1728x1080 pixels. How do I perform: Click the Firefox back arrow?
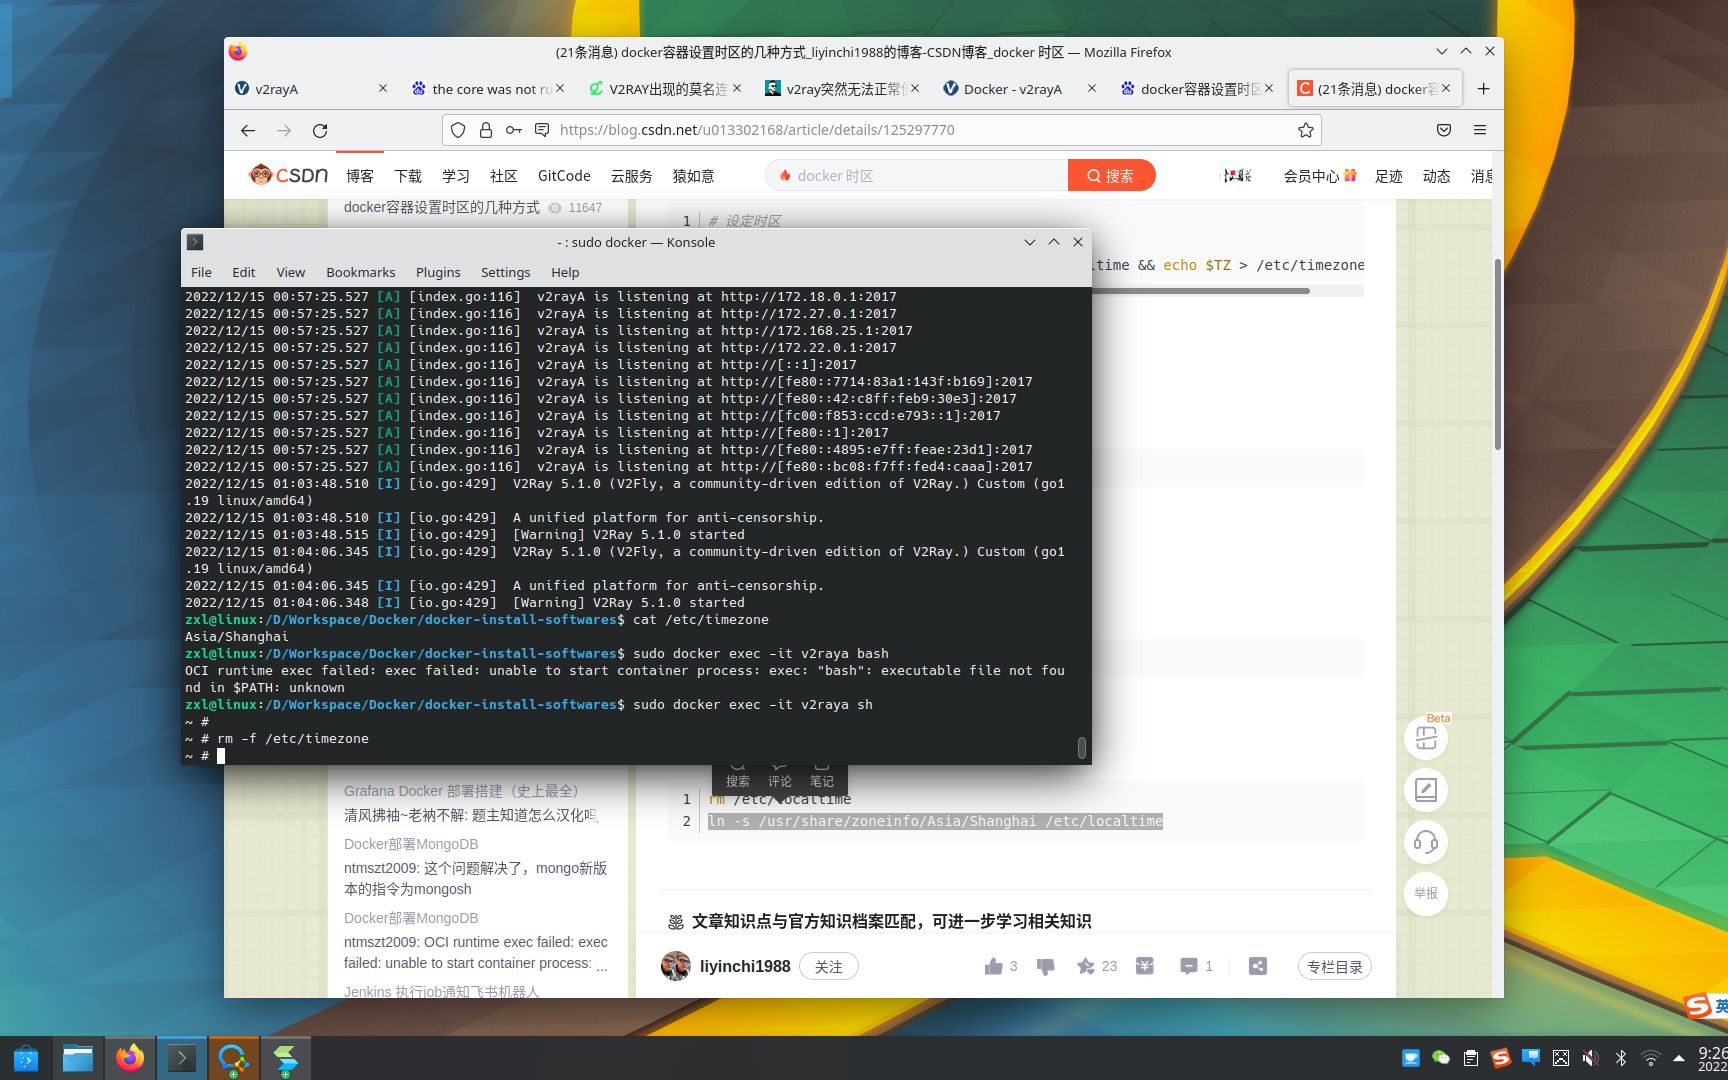(248, 130)
